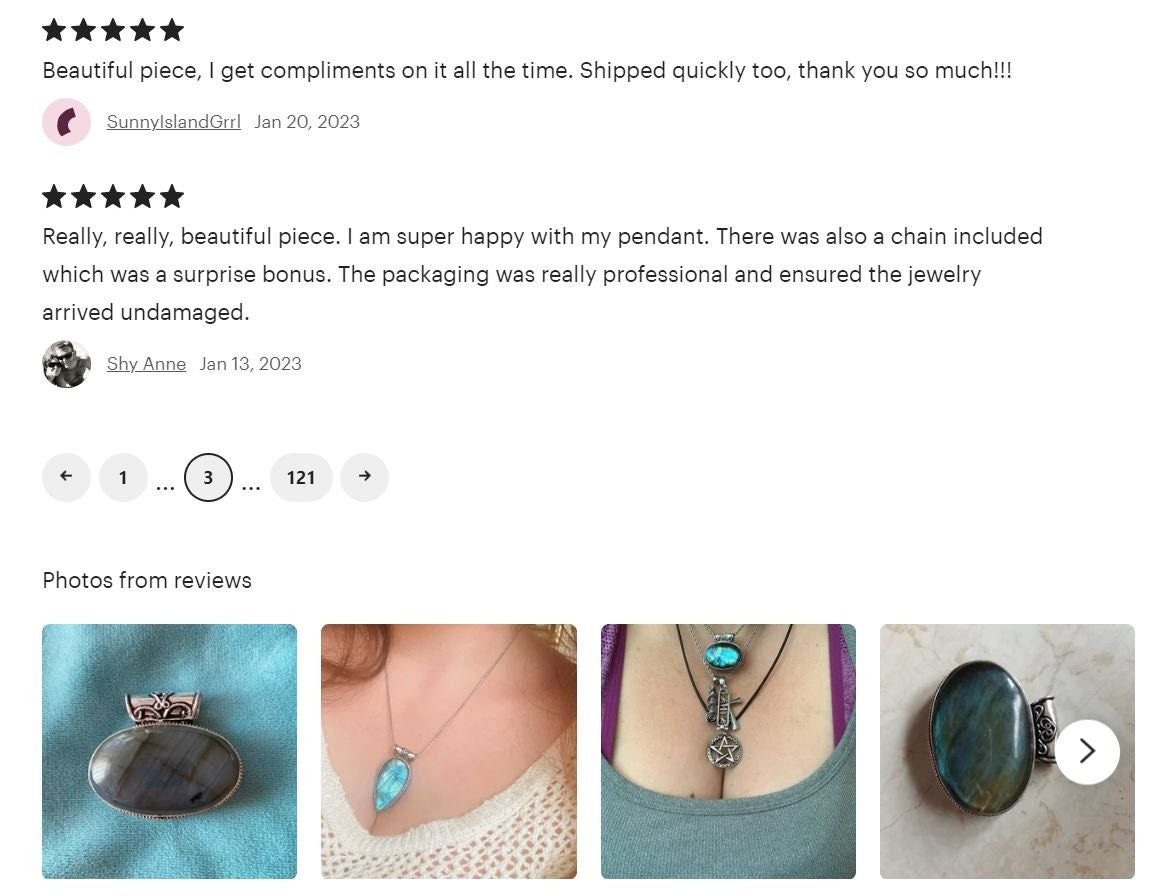Viewport: 1175px width, 896px height.
Task: Open layered necklaces with pentacle photo
Action: point(728,751)
